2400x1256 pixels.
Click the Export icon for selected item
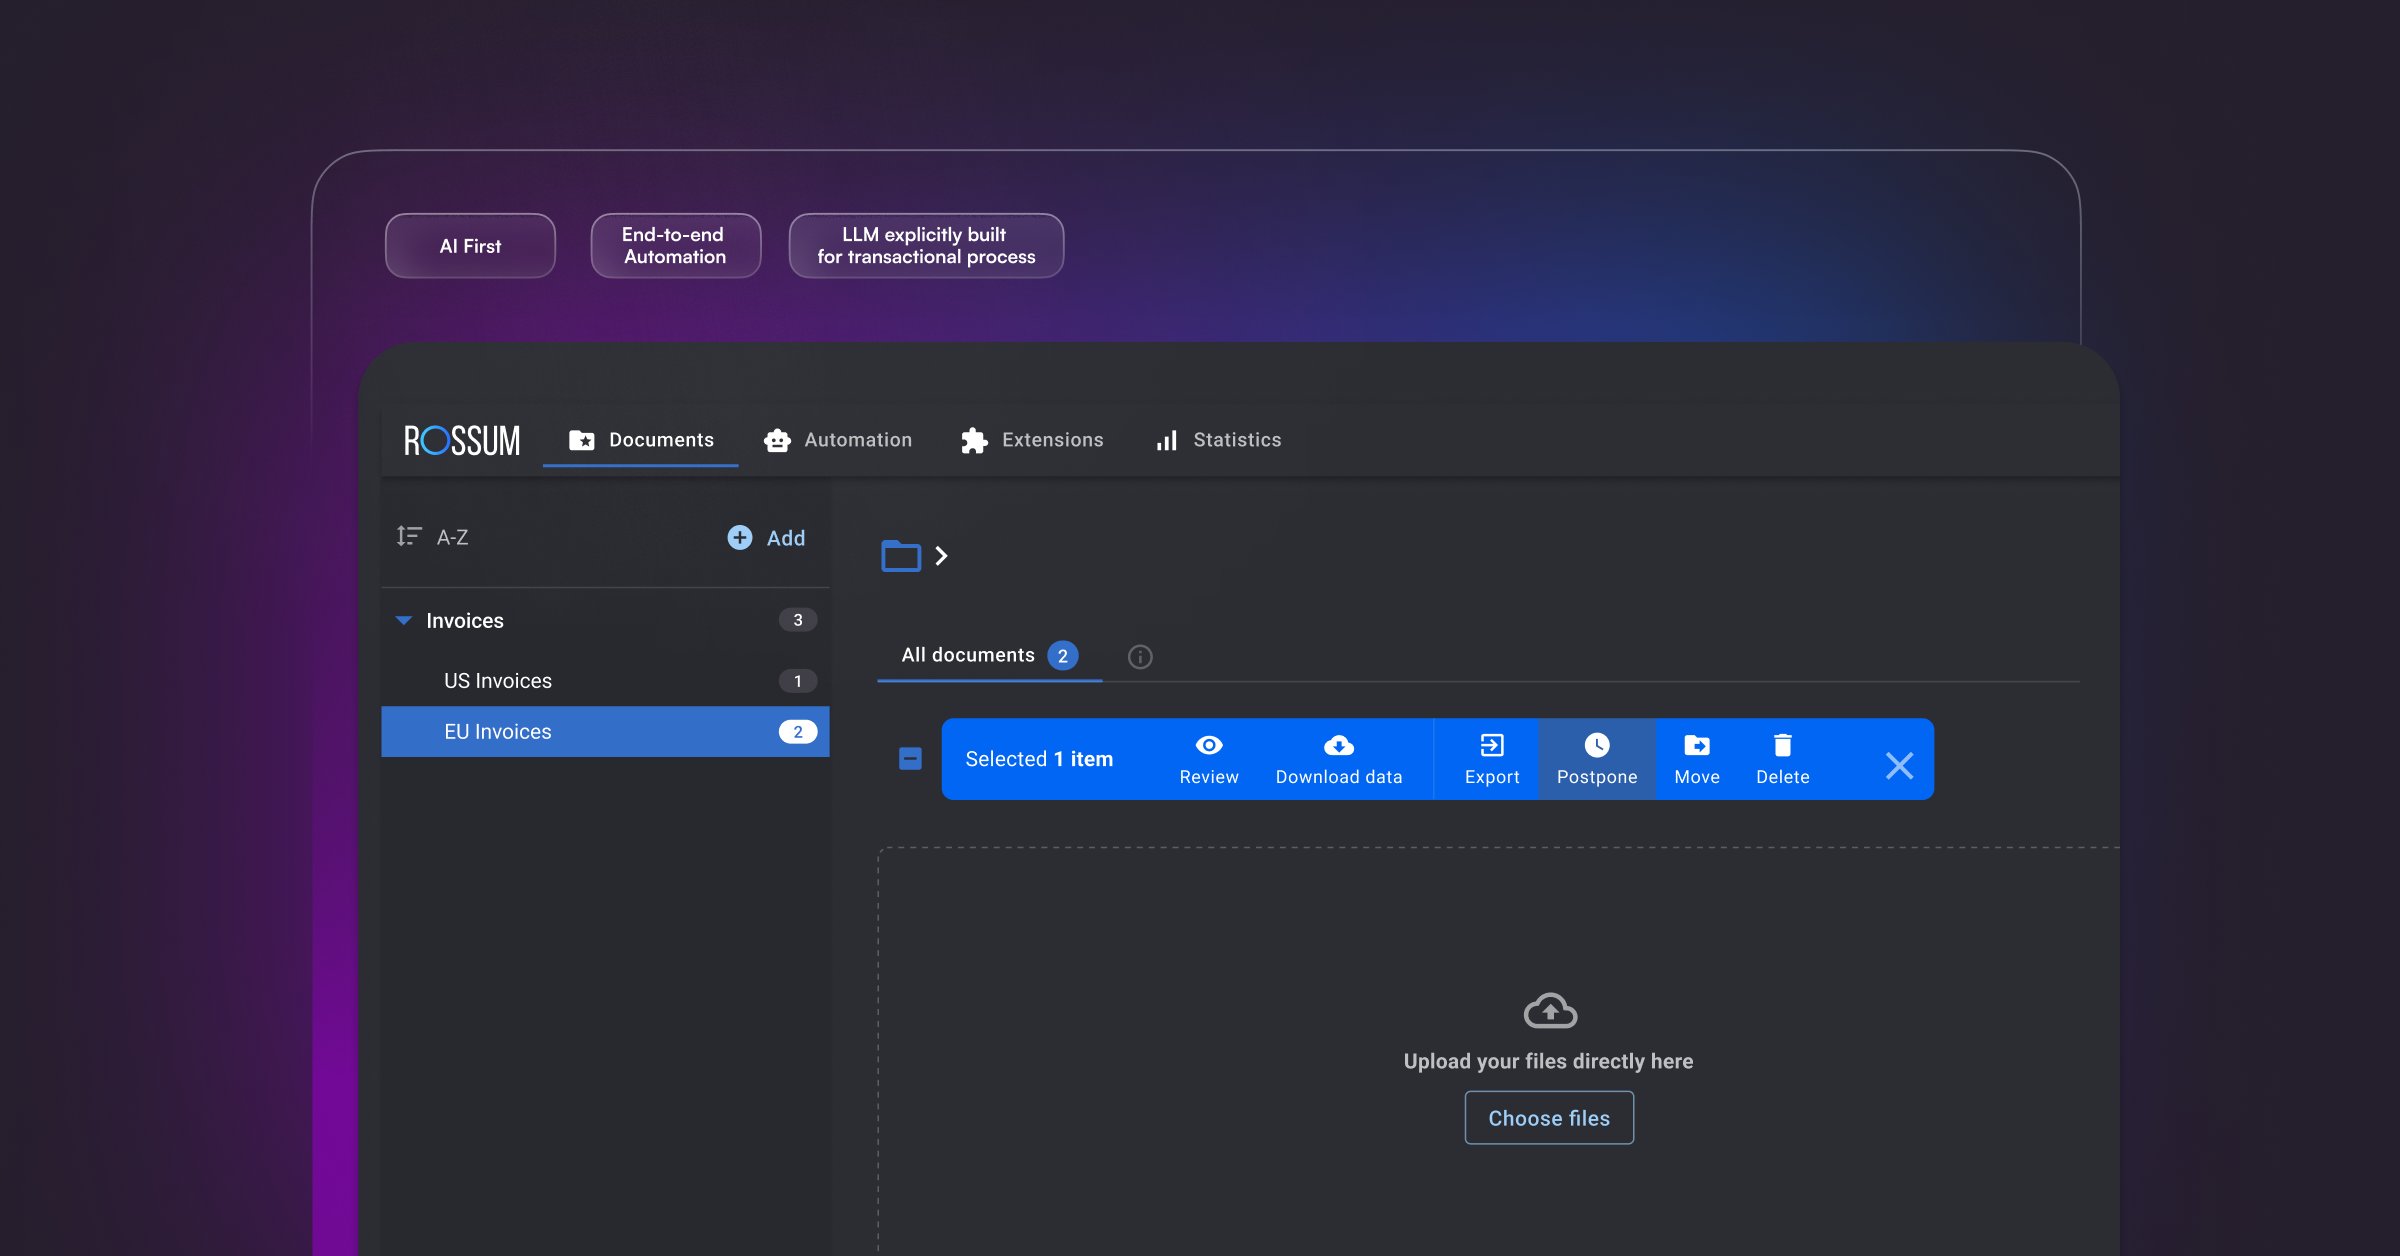click(1491, 745)
